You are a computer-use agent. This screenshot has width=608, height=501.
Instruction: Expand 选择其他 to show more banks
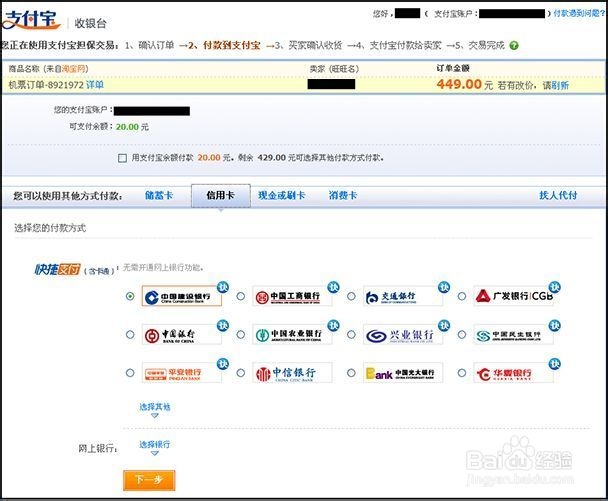point(155,409)
